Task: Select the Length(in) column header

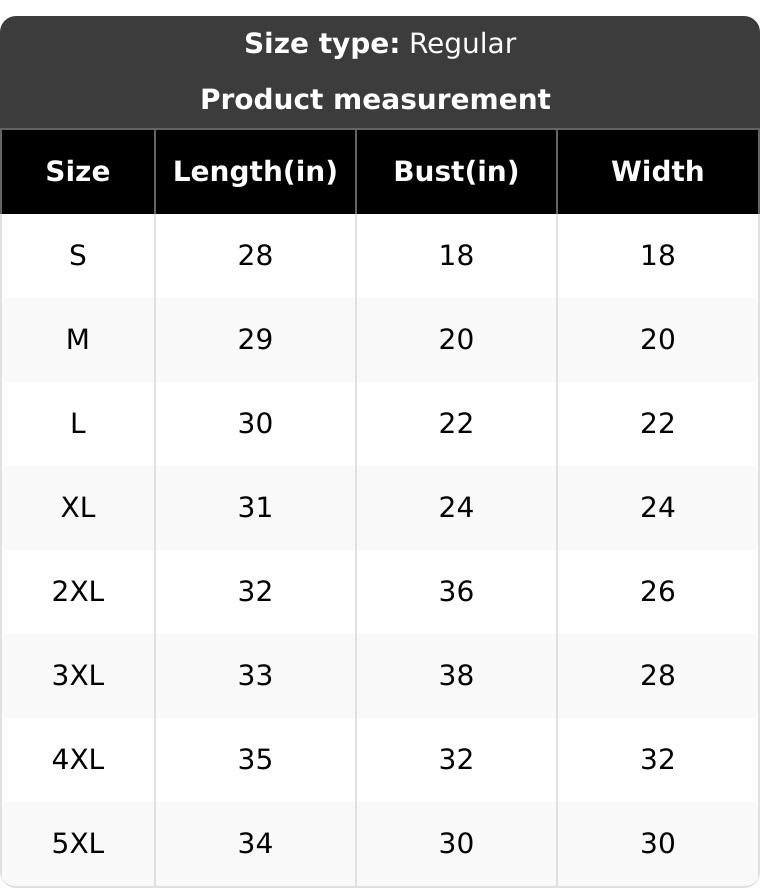Action: (255, 171)
